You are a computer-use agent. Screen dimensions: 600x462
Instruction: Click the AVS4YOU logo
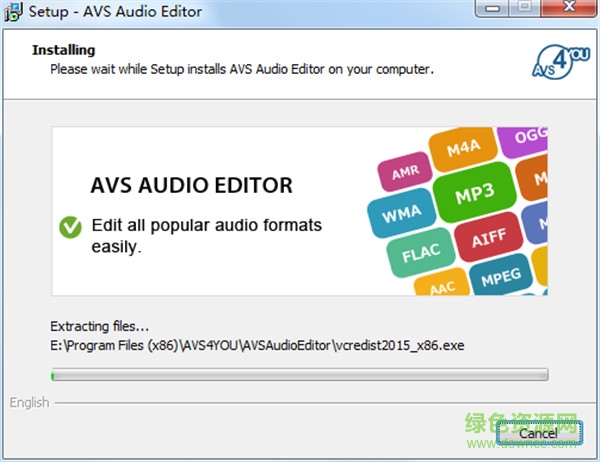click(x=561, y=62)
